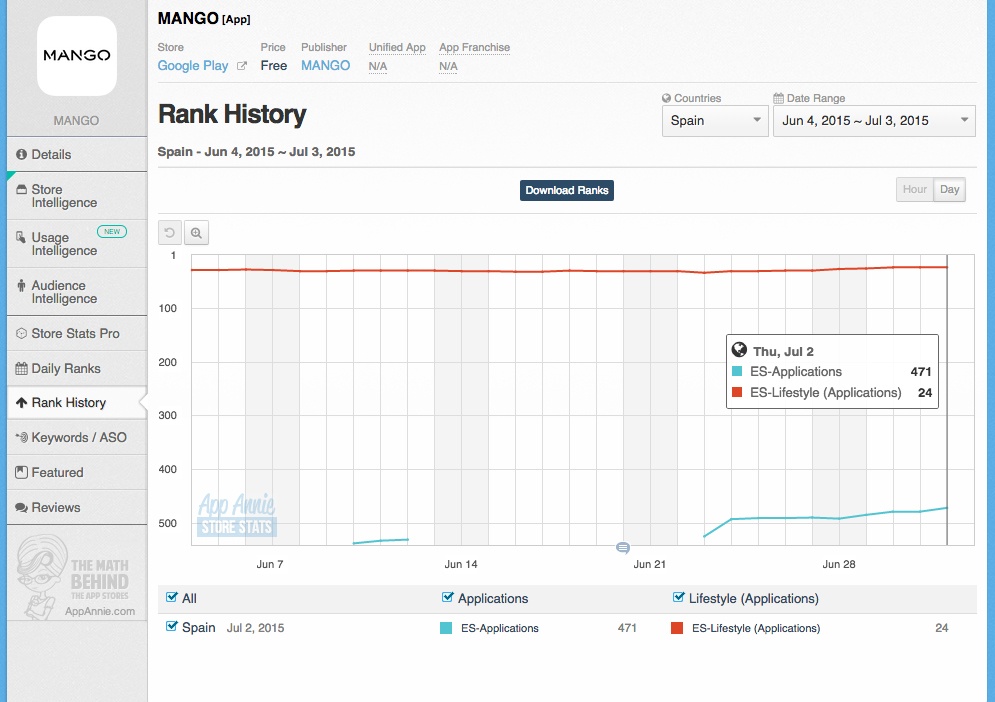
Task: Reset chart zoom with the undo icon
Action: (169, 233)
